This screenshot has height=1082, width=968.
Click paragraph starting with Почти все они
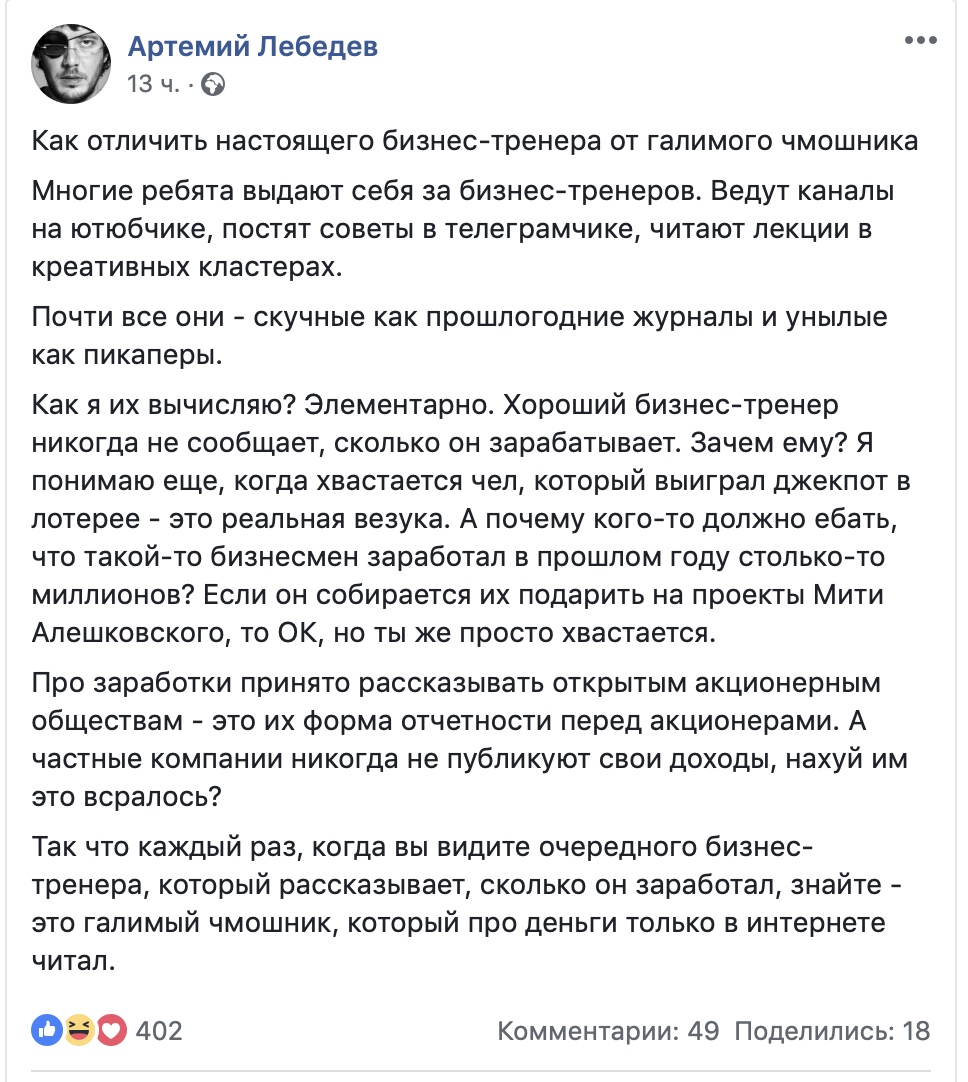(x=460, y=335)
